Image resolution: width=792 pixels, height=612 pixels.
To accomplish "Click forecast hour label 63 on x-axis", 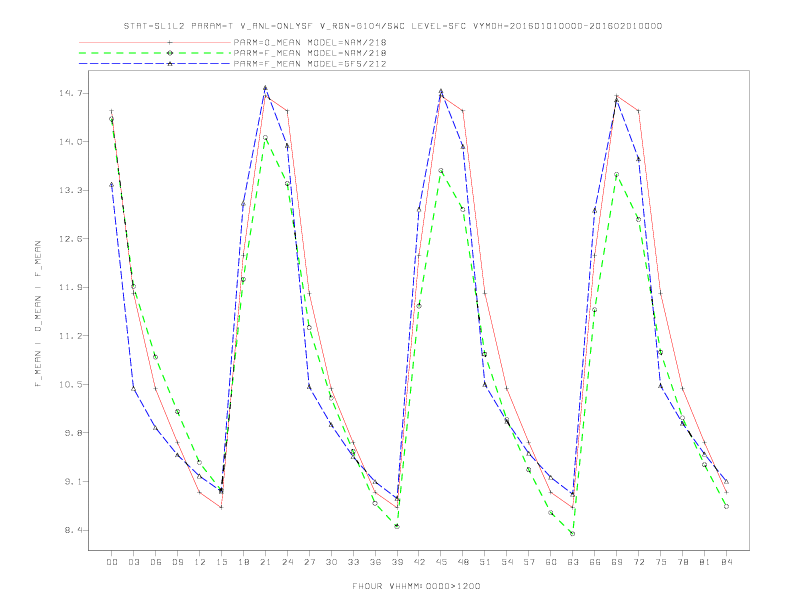I will click(x=572, y=562).
